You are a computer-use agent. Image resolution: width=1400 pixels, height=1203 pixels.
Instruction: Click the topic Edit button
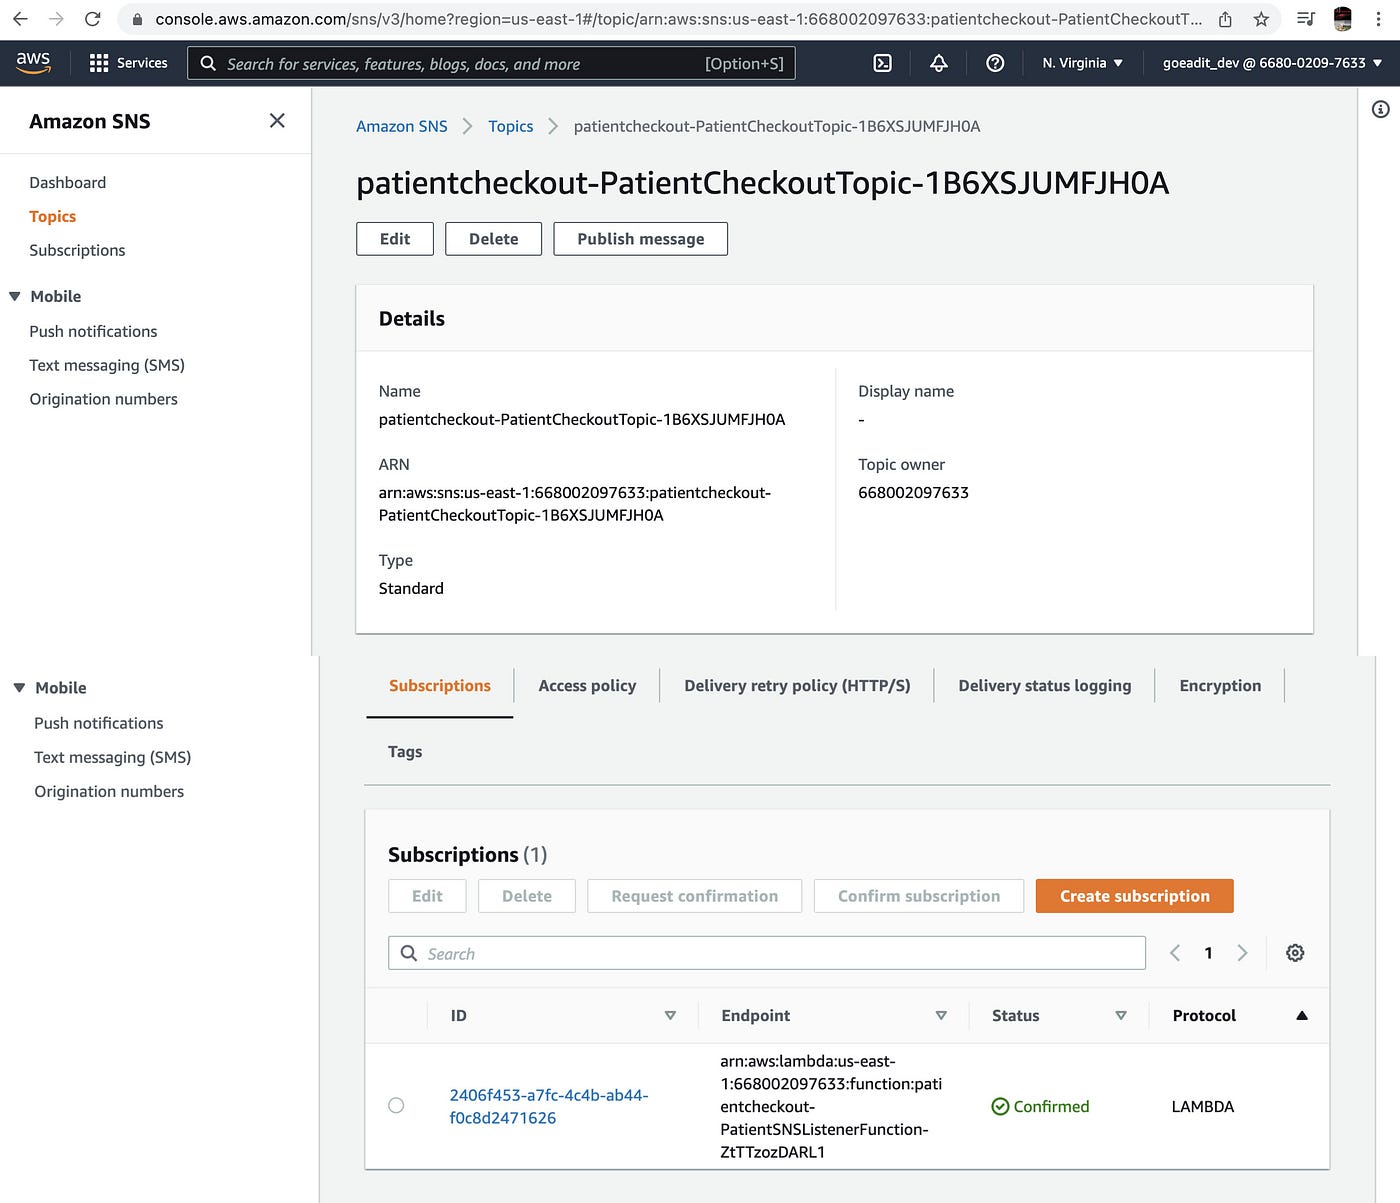pyautogui.click(x=395, y=239)
